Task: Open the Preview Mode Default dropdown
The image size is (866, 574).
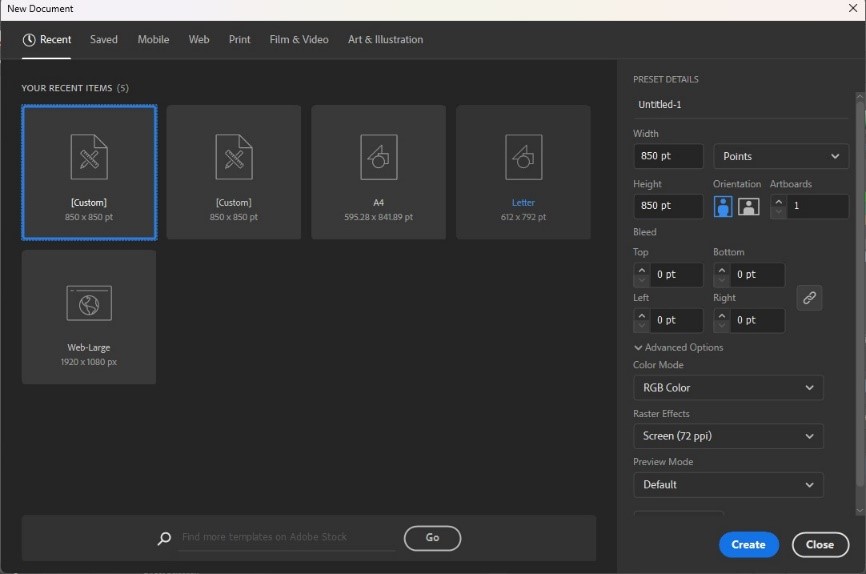Action: (728, 485)
